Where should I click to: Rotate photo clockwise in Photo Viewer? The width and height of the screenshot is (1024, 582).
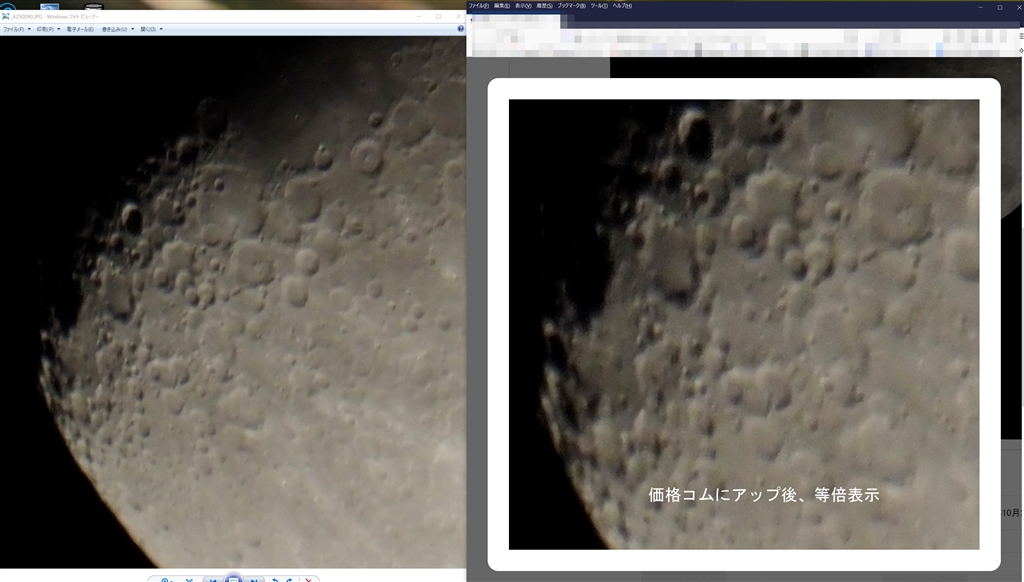pyautogui.click(x=289, y=580)
